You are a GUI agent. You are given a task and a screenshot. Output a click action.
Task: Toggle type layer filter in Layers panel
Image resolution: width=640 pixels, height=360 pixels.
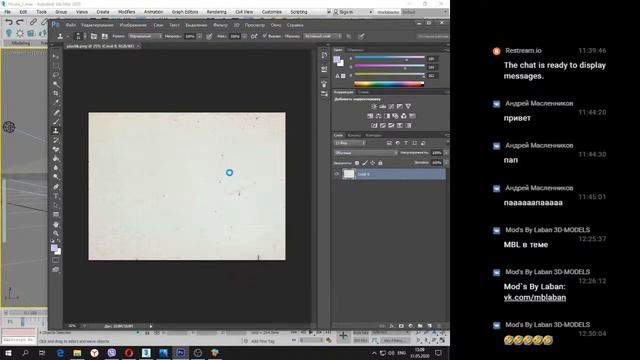pos(406,143)
